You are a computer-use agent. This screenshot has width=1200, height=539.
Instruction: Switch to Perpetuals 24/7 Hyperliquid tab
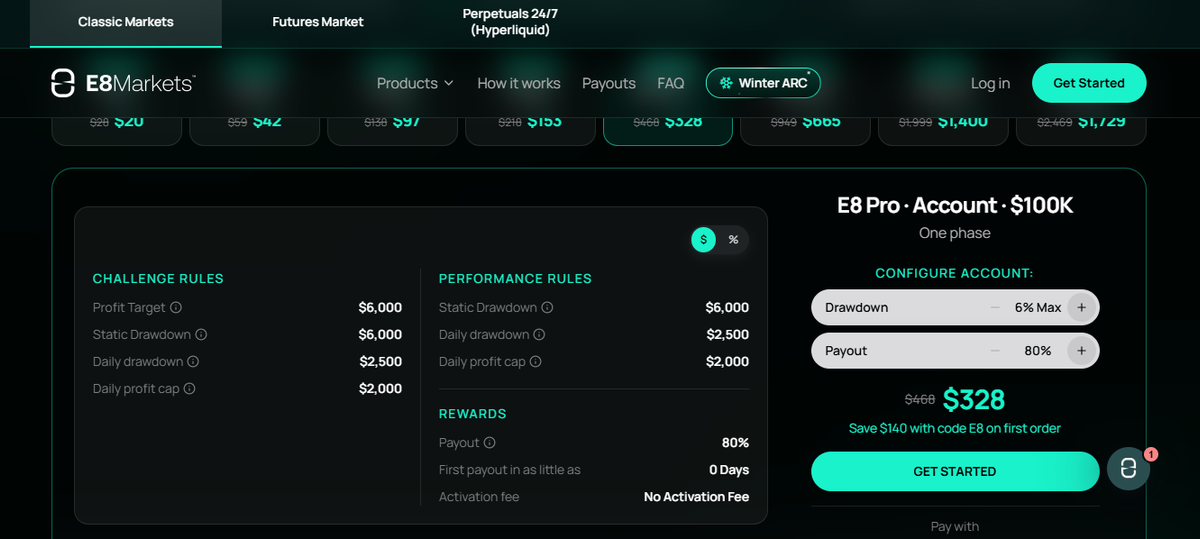[510, 22]
